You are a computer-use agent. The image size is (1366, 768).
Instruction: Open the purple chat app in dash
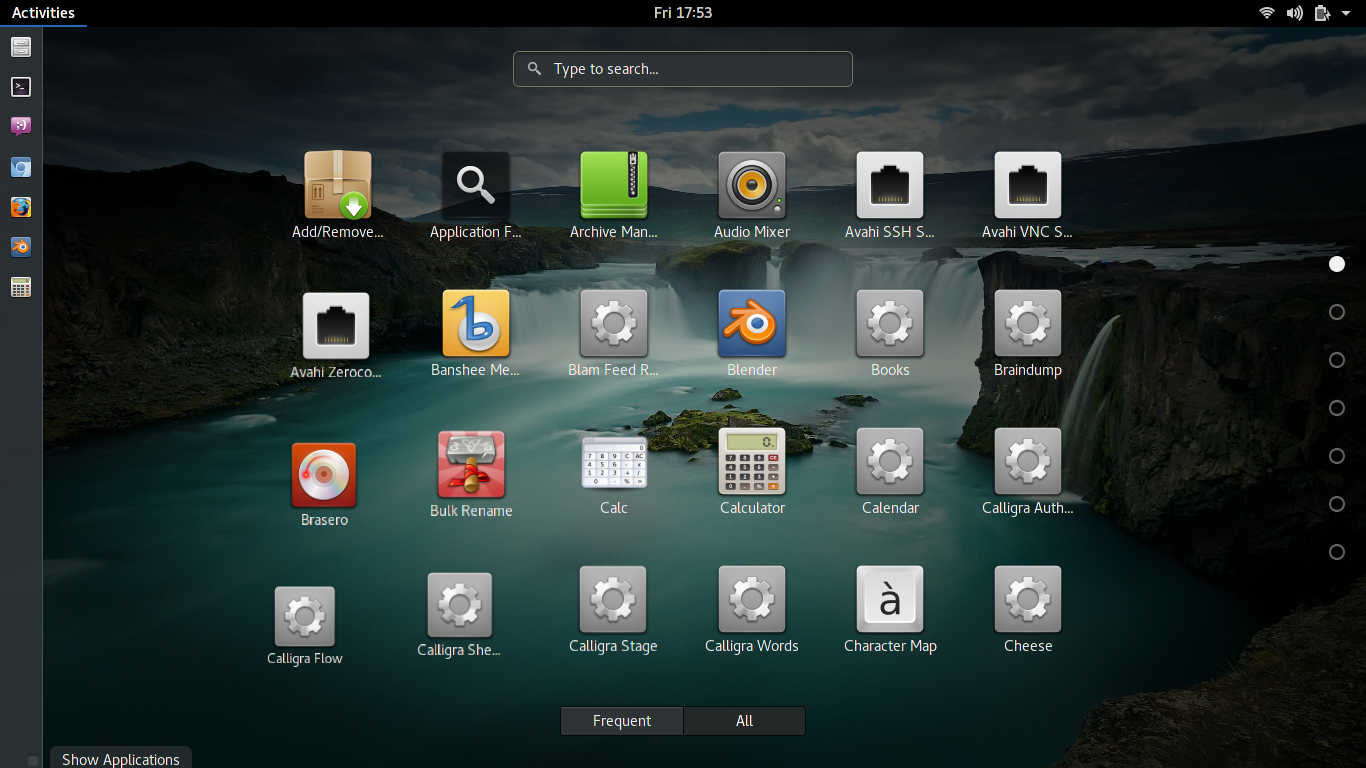(x=21, y=127)
